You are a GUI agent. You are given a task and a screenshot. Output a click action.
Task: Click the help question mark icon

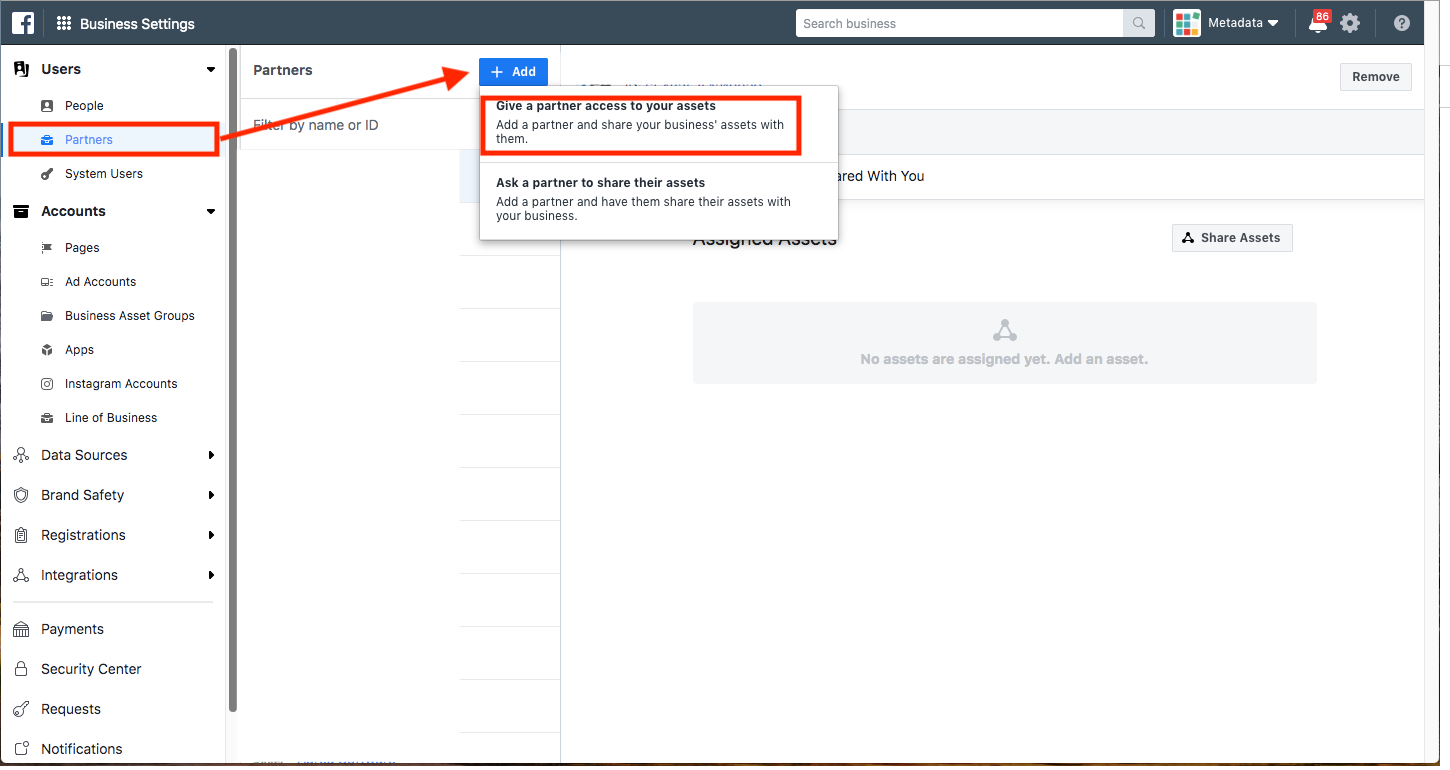point(1402,23)
